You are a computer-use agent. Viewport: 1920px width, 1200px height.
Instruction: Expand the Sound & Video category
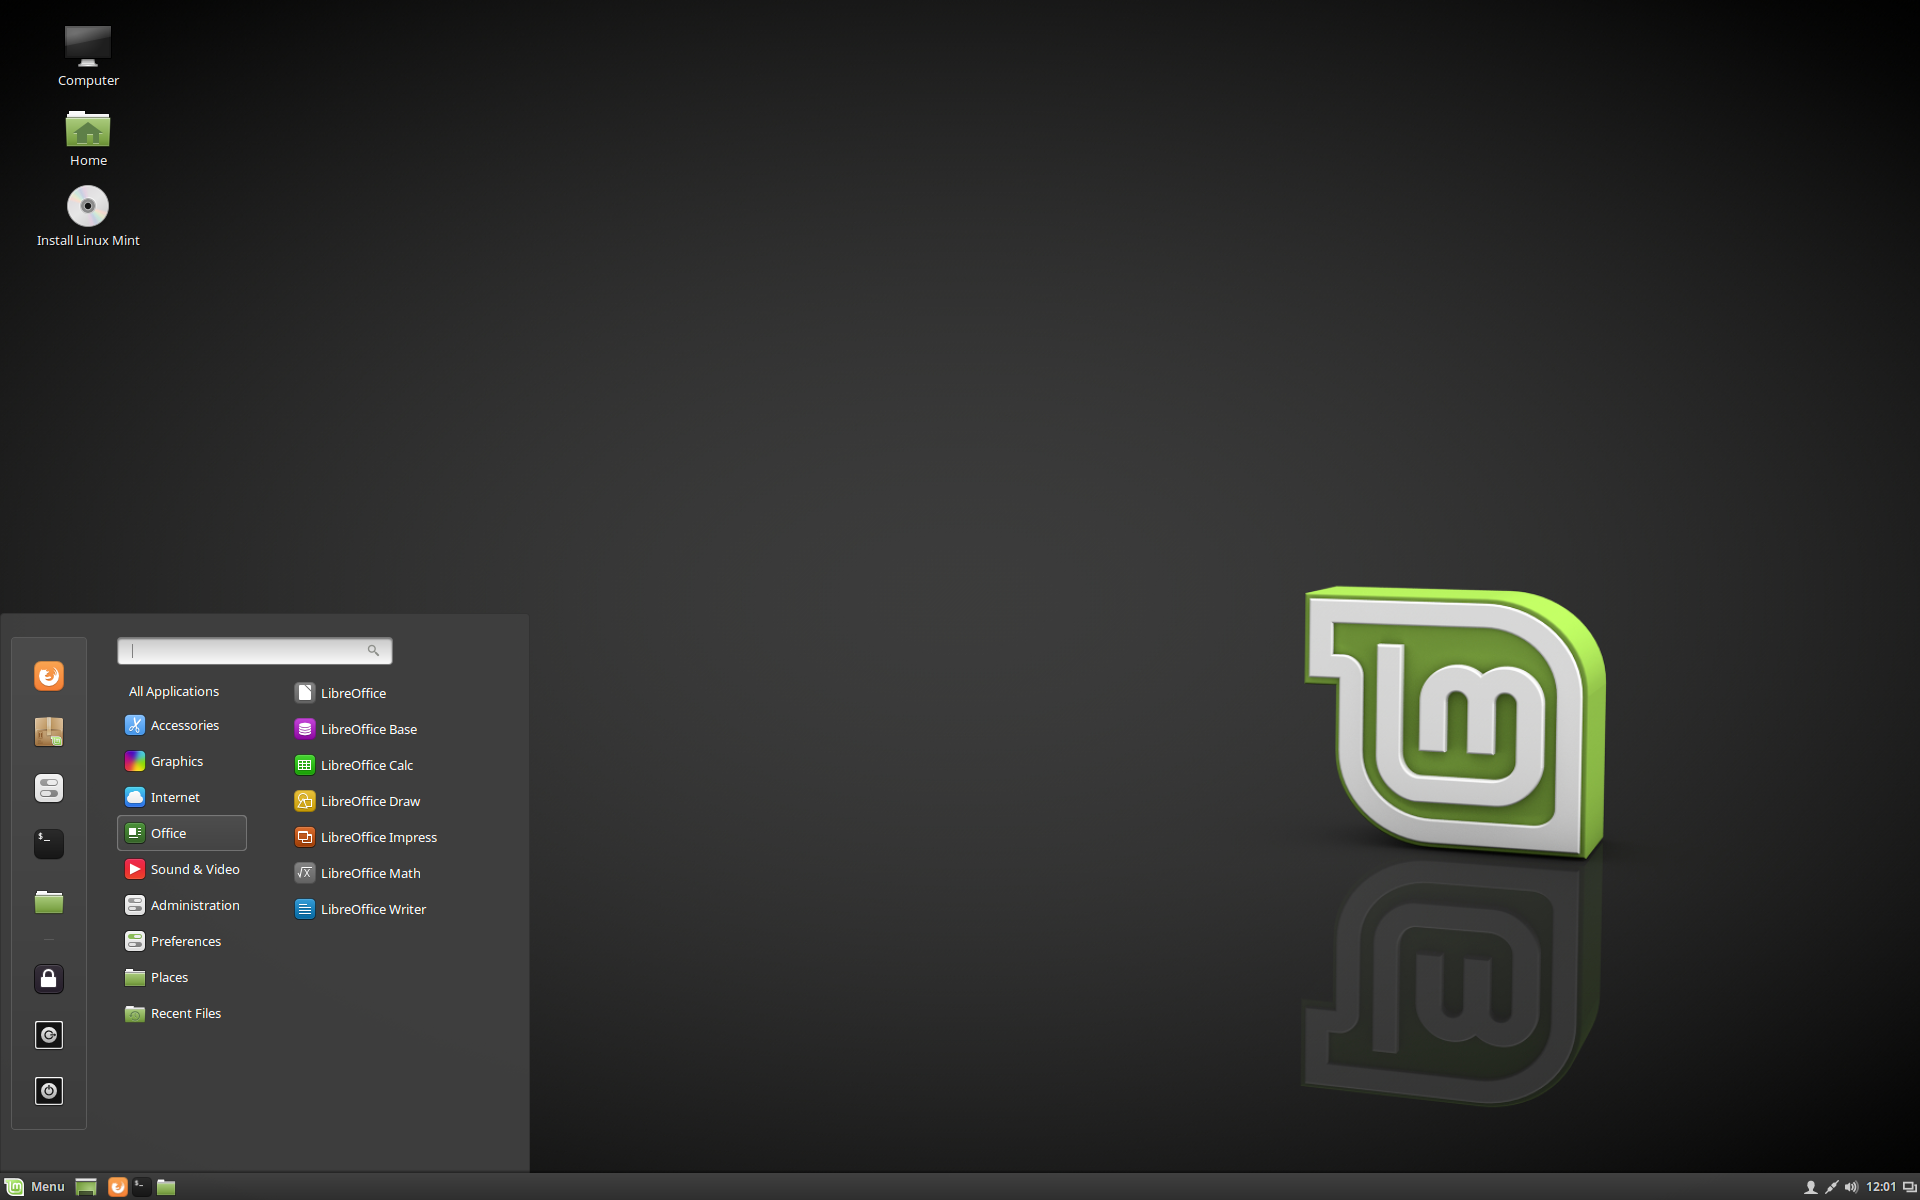195,867
